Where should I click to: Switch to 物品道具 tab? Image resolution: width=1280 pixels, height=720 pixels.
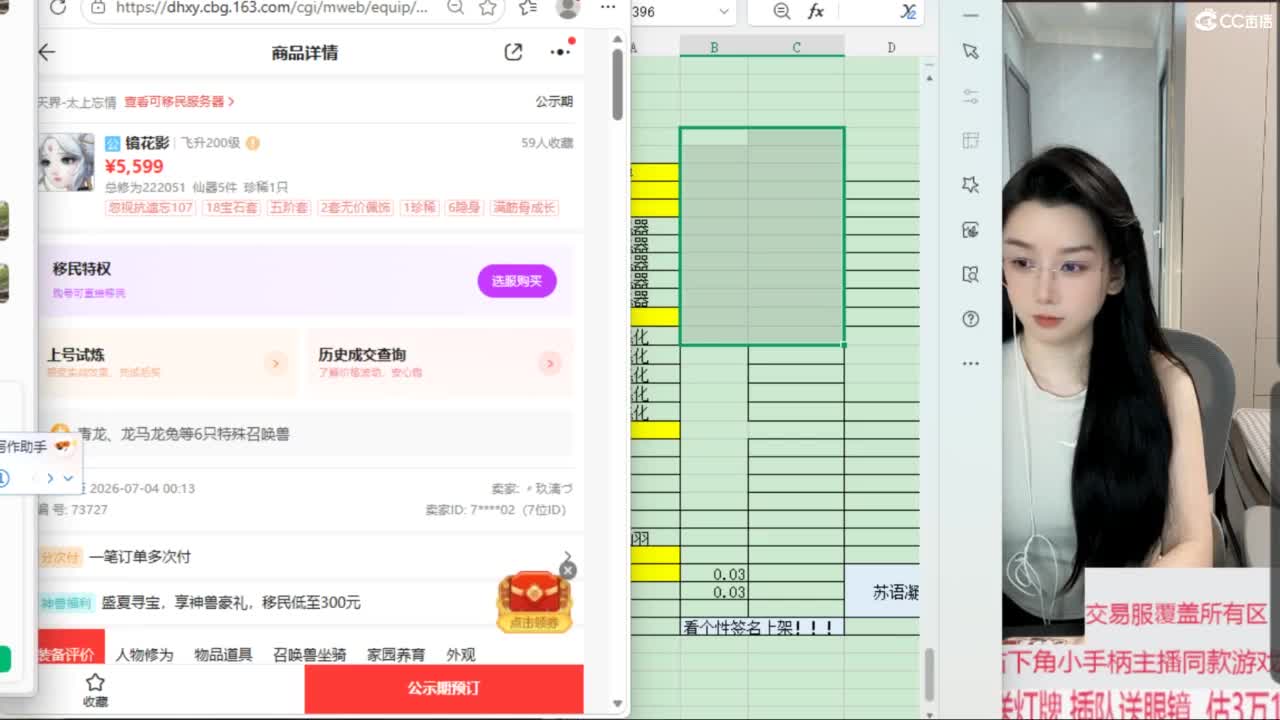pyautogui.click(x=223, y=655)
